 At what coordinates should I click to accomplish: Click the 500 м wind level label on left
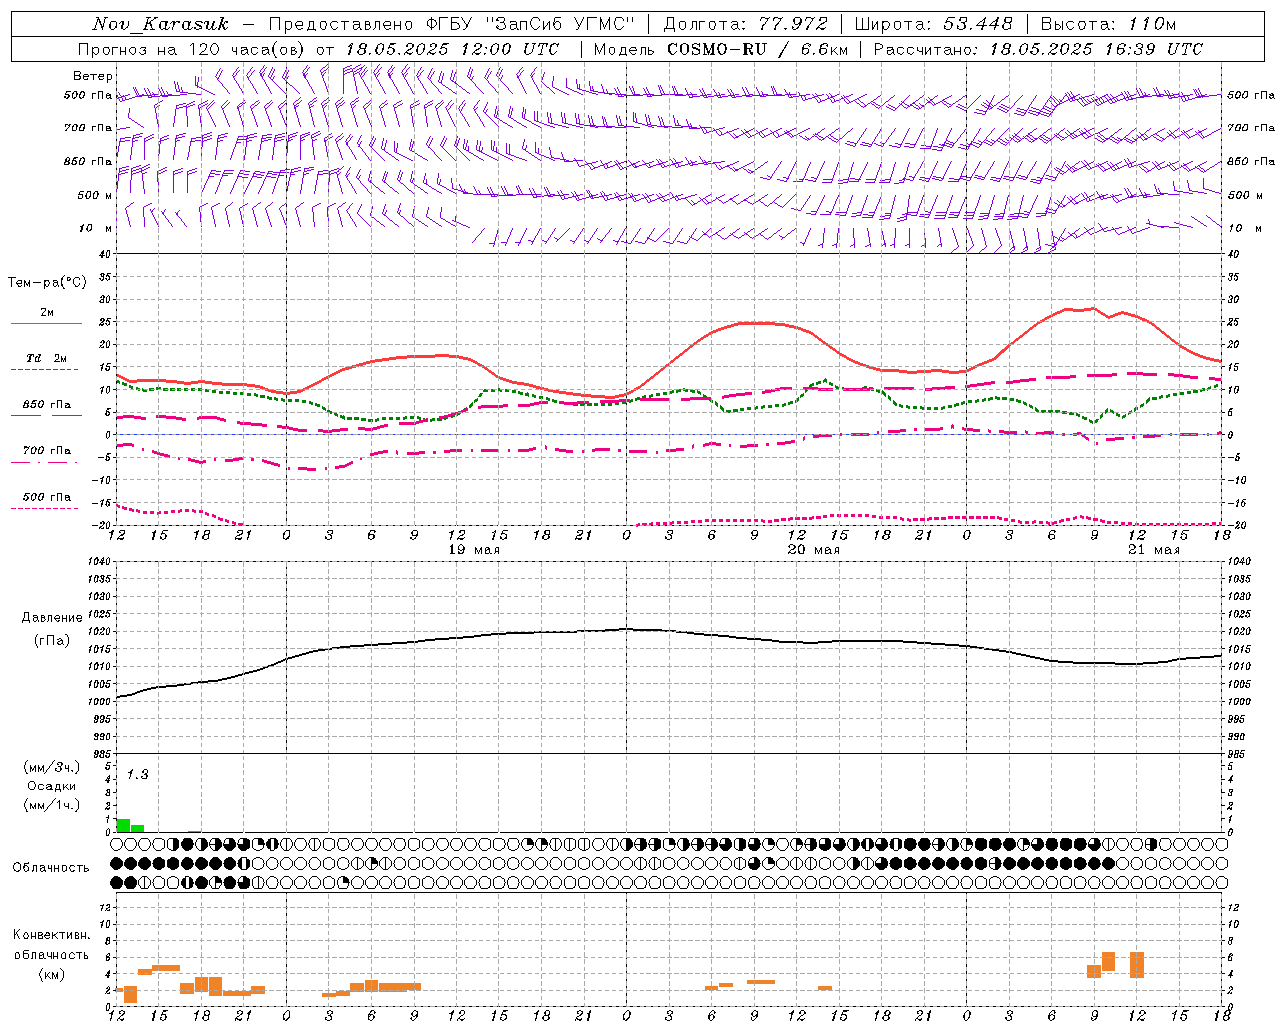click(x=95, y=195)
